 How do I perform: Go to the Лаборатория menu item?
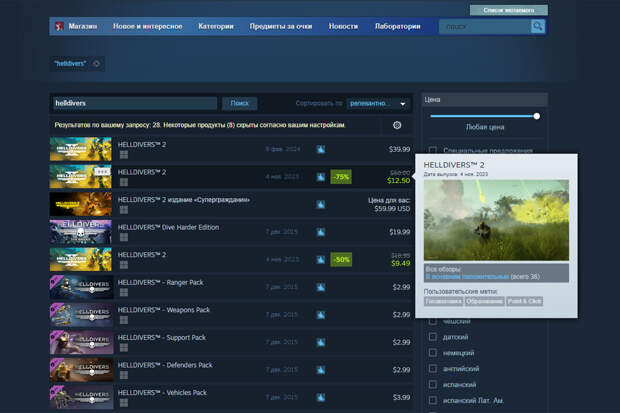click(x=397, y=26)
